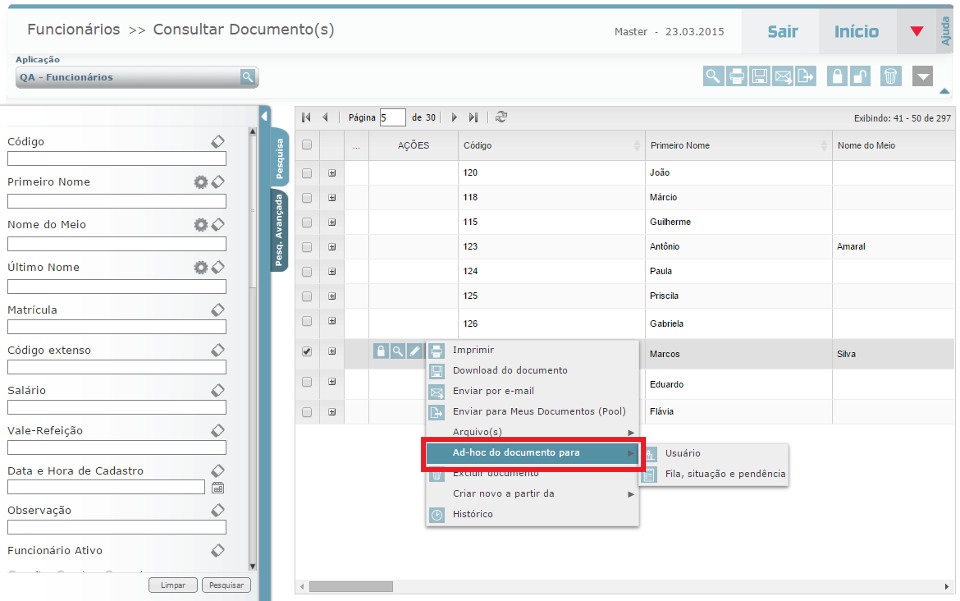Expand the row details for Antônio
This screenshot has width=960, height=601.
point(332,246)
